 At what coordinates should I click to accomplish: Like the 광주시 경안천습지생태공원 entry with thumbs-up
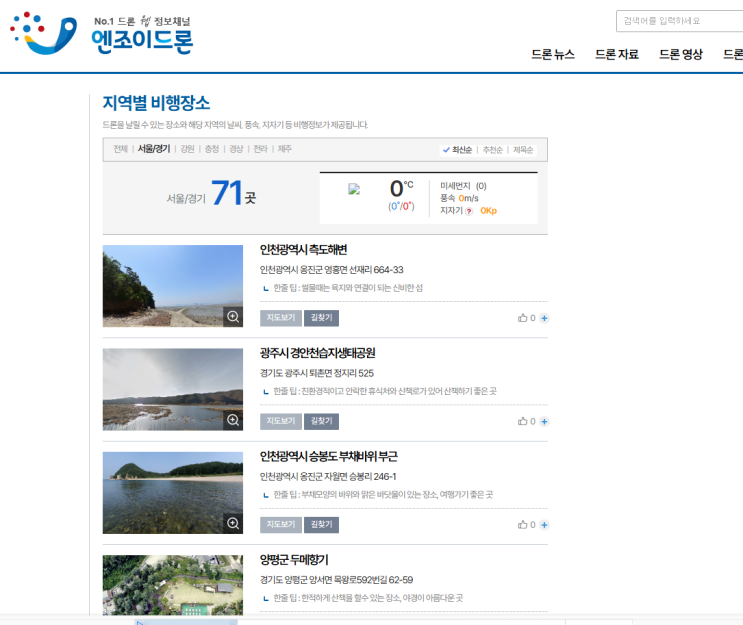[522, 421]
